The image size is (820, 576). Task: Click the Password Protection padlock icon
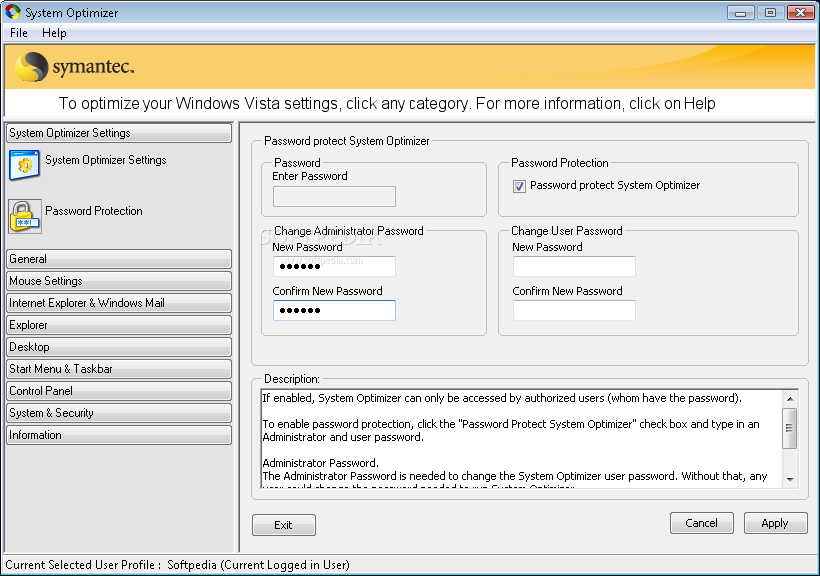pyautogui.click(x=25, y=216)
